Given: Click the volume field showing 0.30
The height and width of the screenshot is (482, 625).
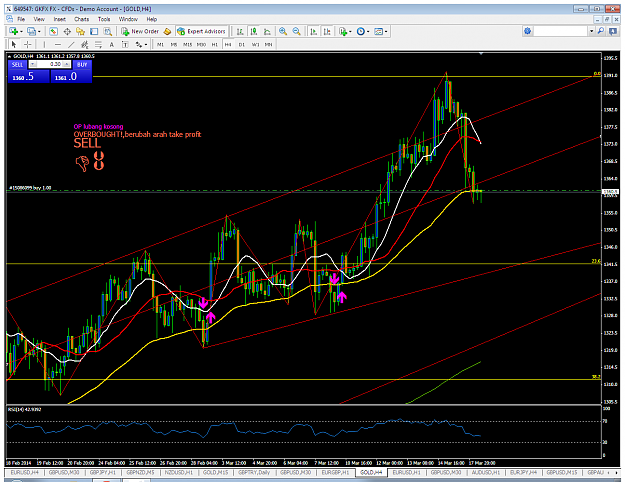Looking at the screenshot, I should [50, 64].
